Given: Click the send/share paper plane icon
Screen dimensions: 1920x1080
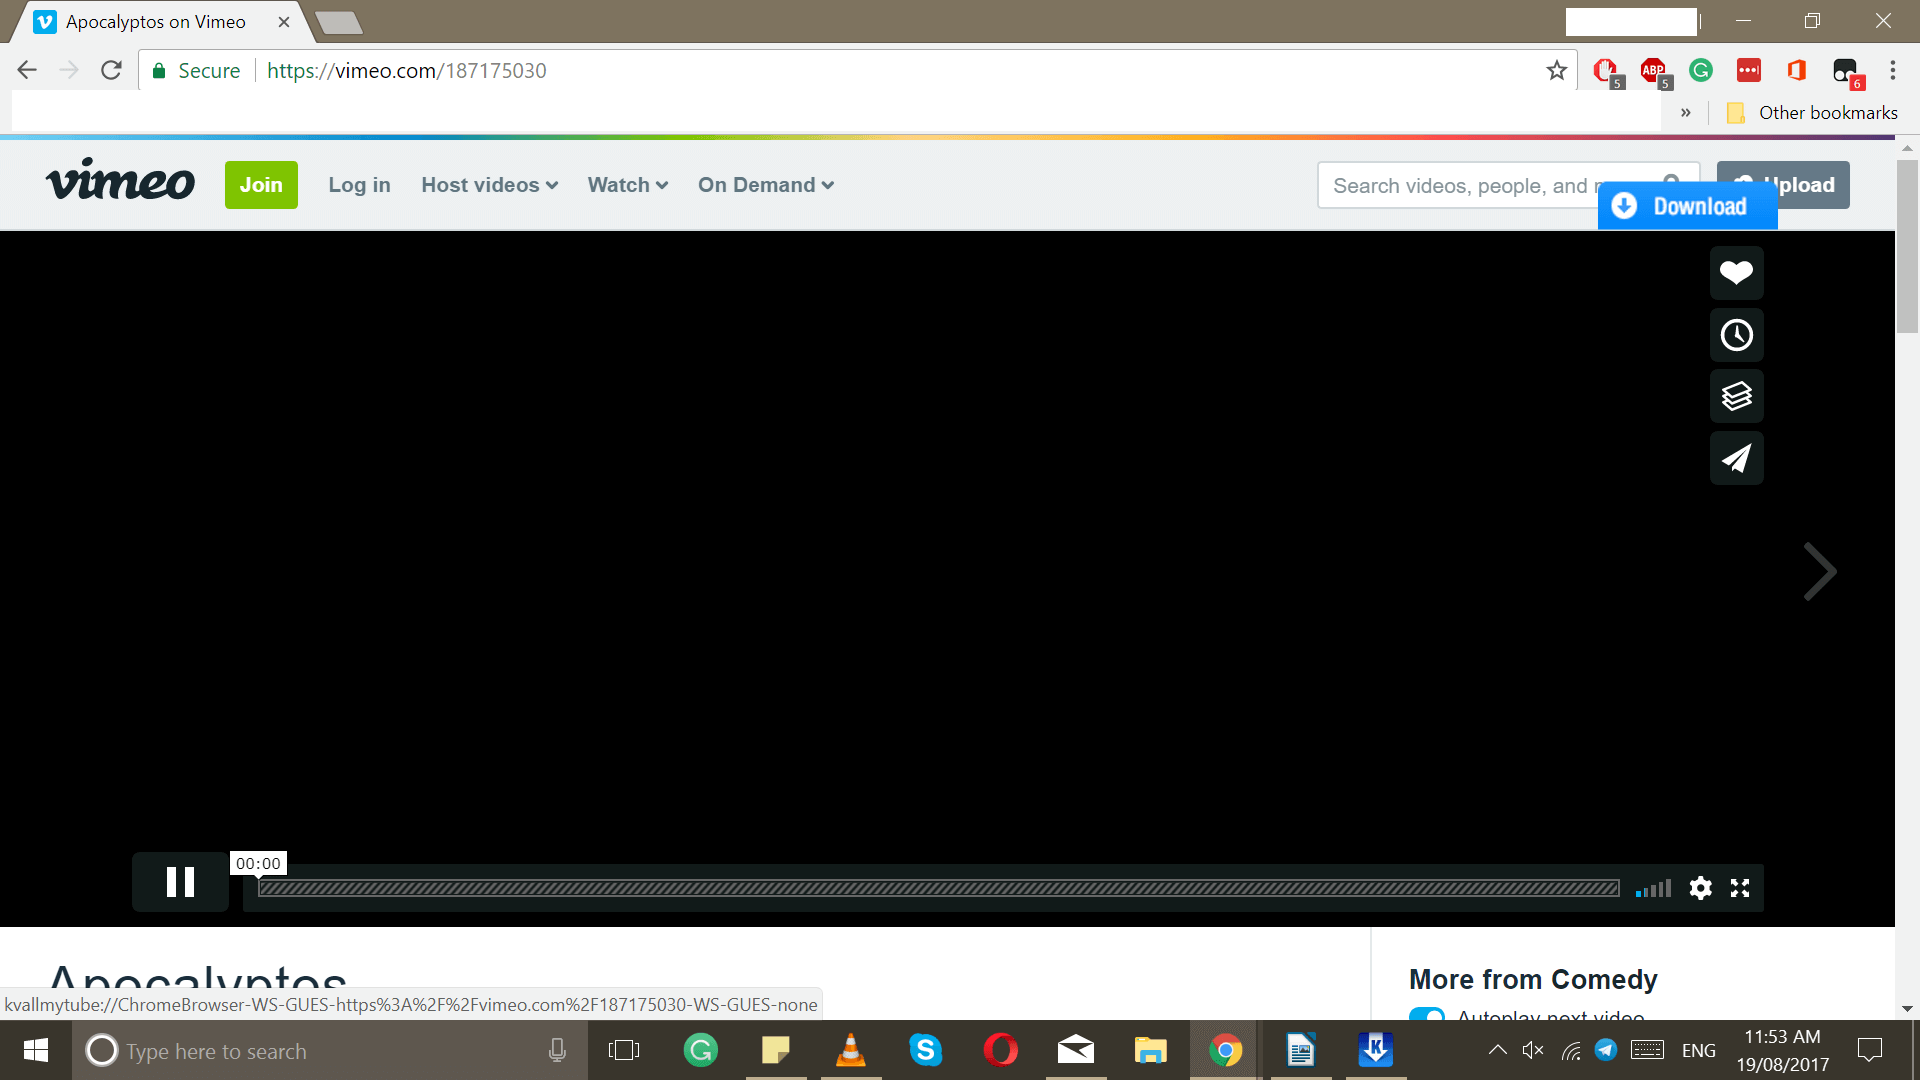Looking at the screenshot, I should pyautogui.click(x=1735, y=458).
